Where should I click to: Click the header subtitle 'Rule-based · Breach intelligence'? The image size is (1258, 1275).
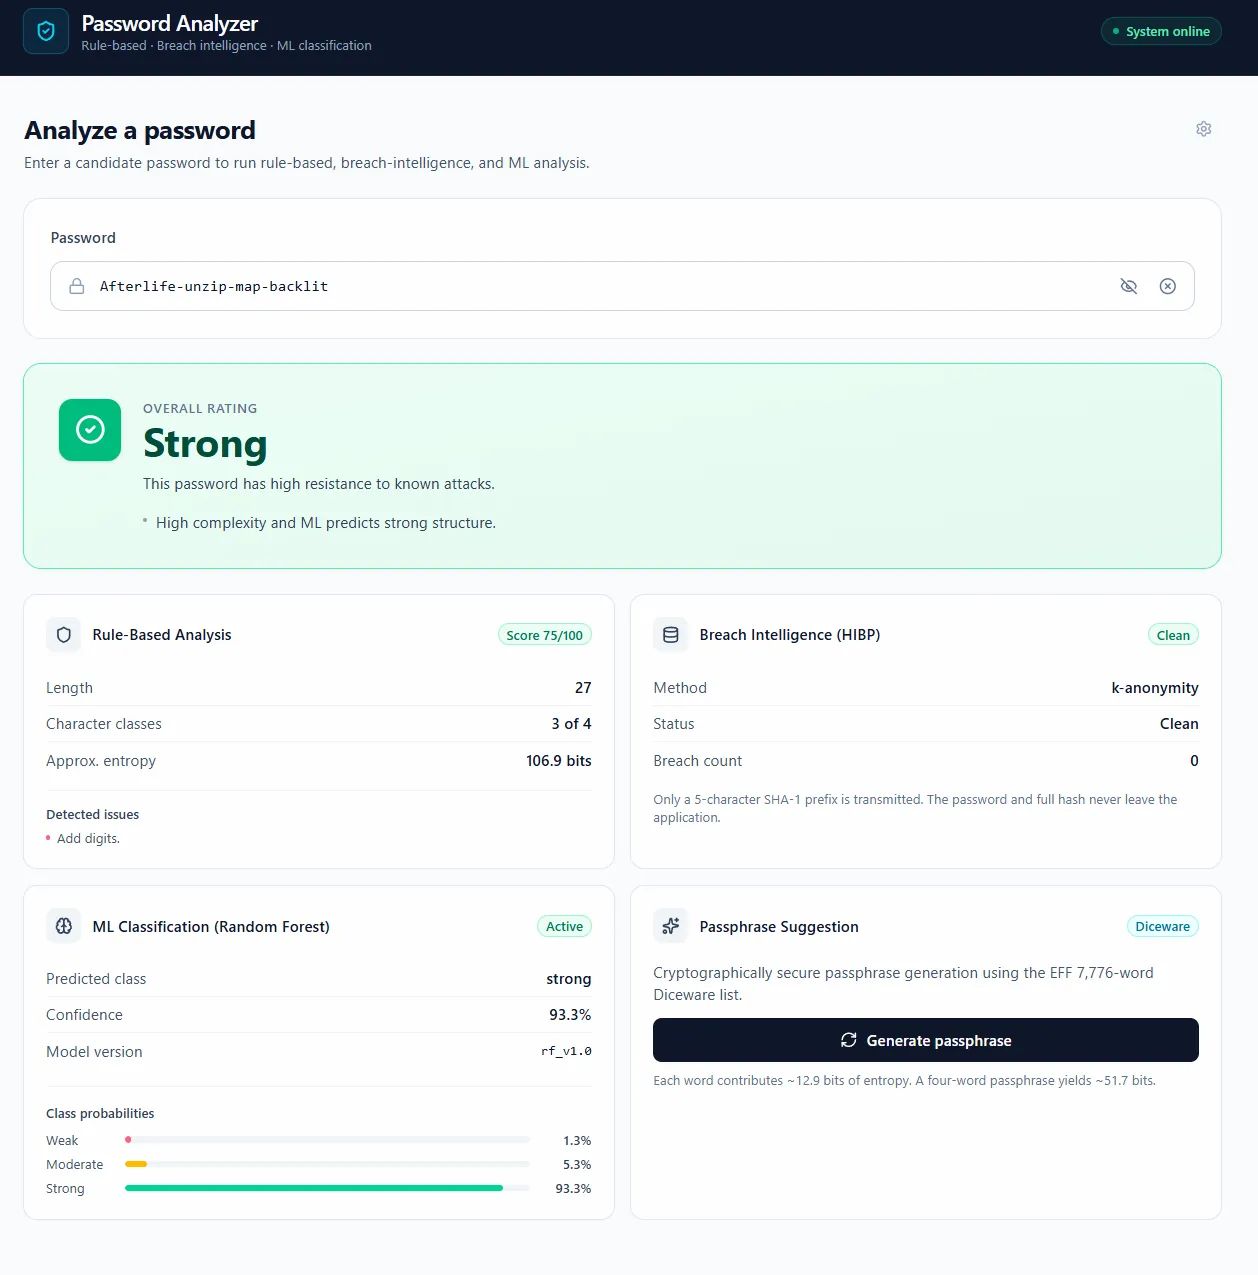click(226, 46)
